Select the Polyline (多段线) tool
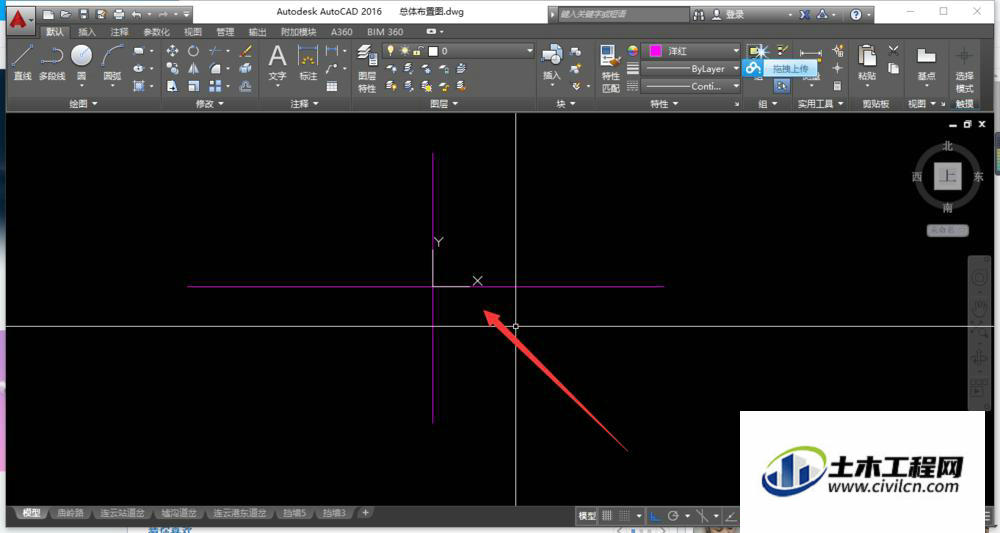The width and height of the screenshot is (1000, 533). click(52, 62)
